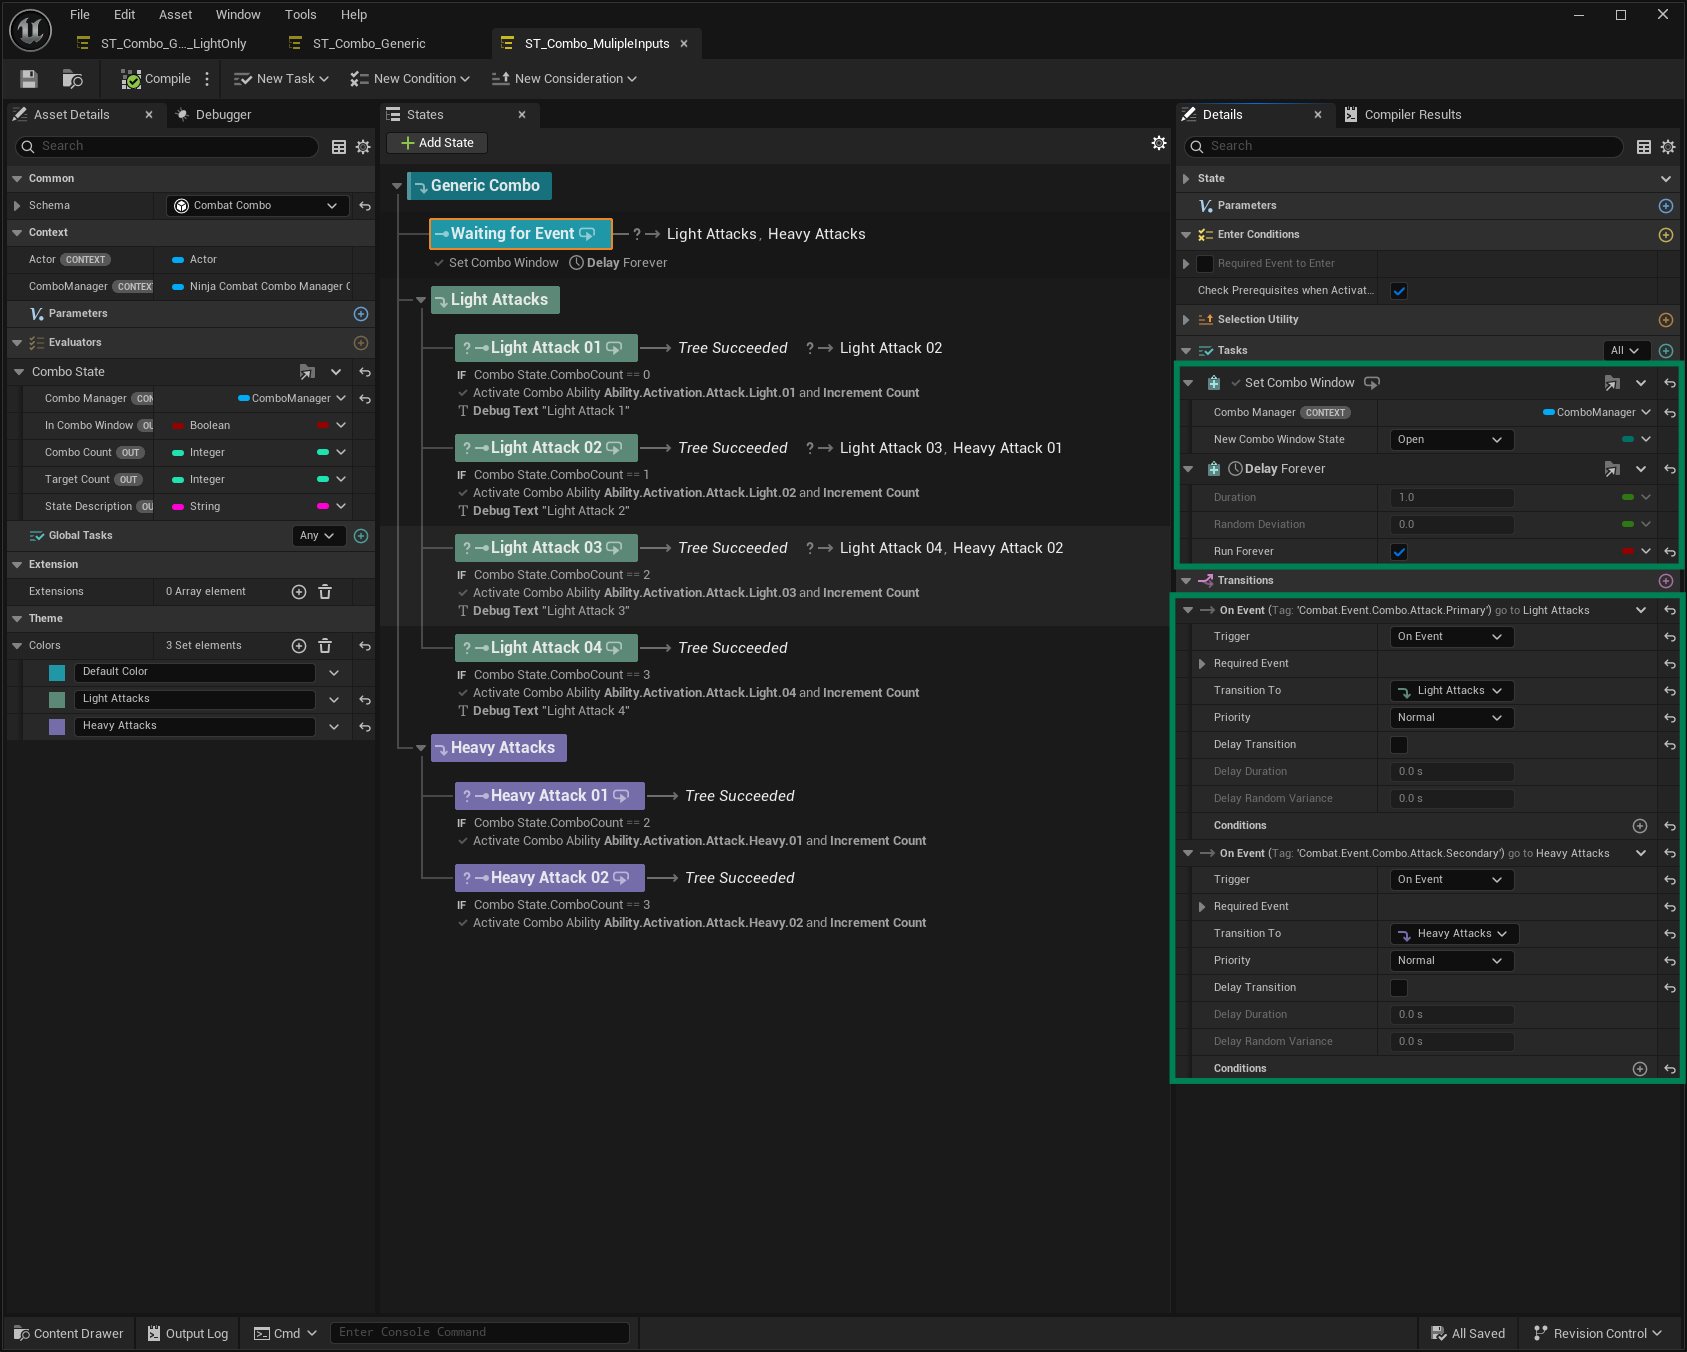Open States panel settings gear icon

tap(1159, 143)
